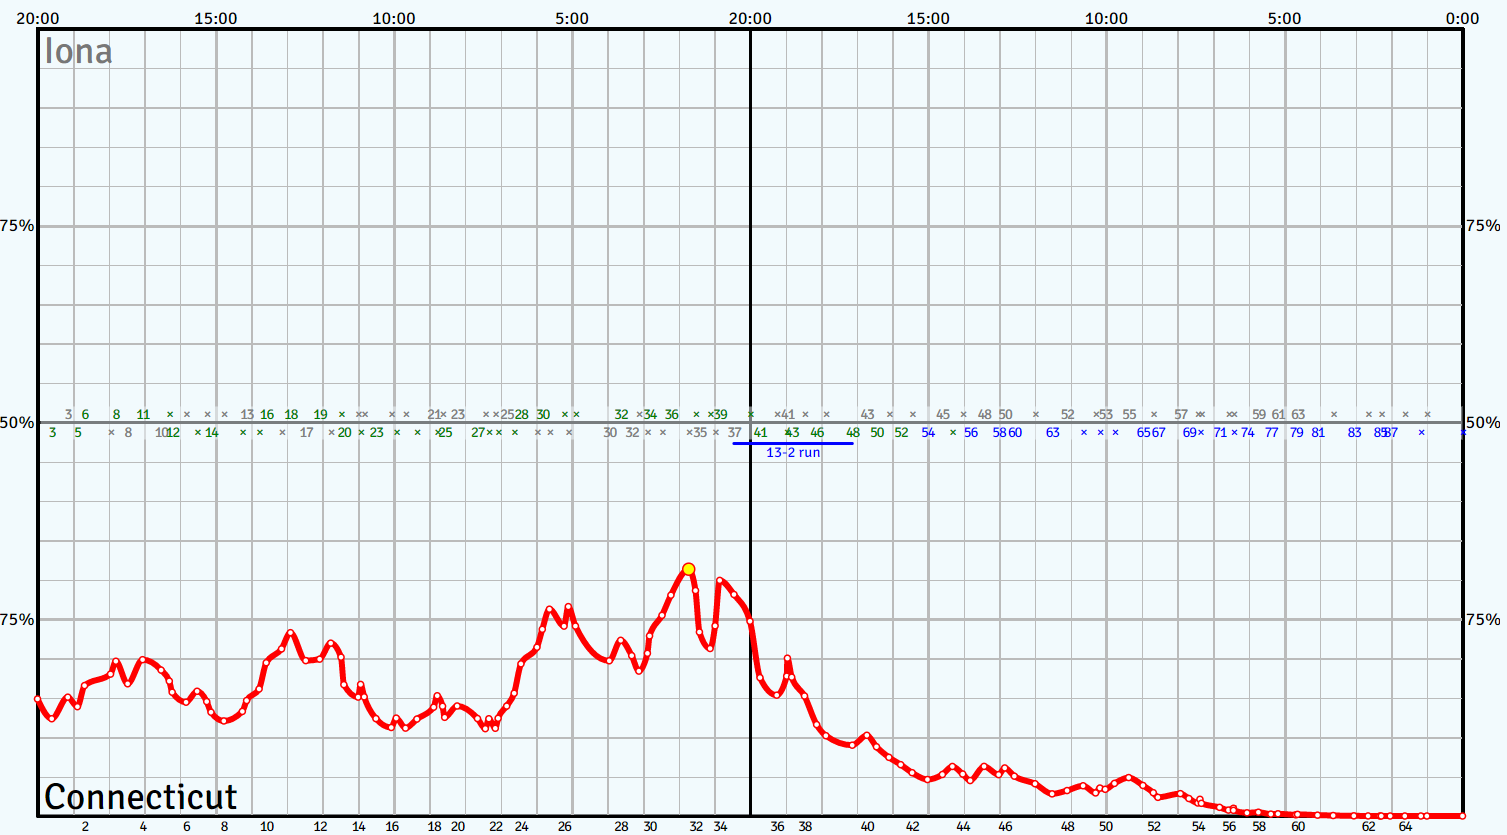Click Connecticut's gray score marker "35"

click(700, 433)
